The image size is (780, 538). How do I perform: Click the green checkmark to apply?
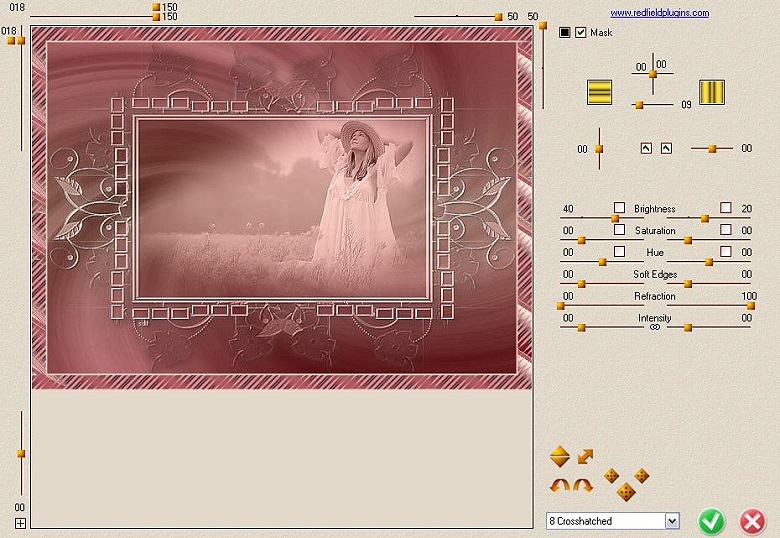click(x=711, y=520)
